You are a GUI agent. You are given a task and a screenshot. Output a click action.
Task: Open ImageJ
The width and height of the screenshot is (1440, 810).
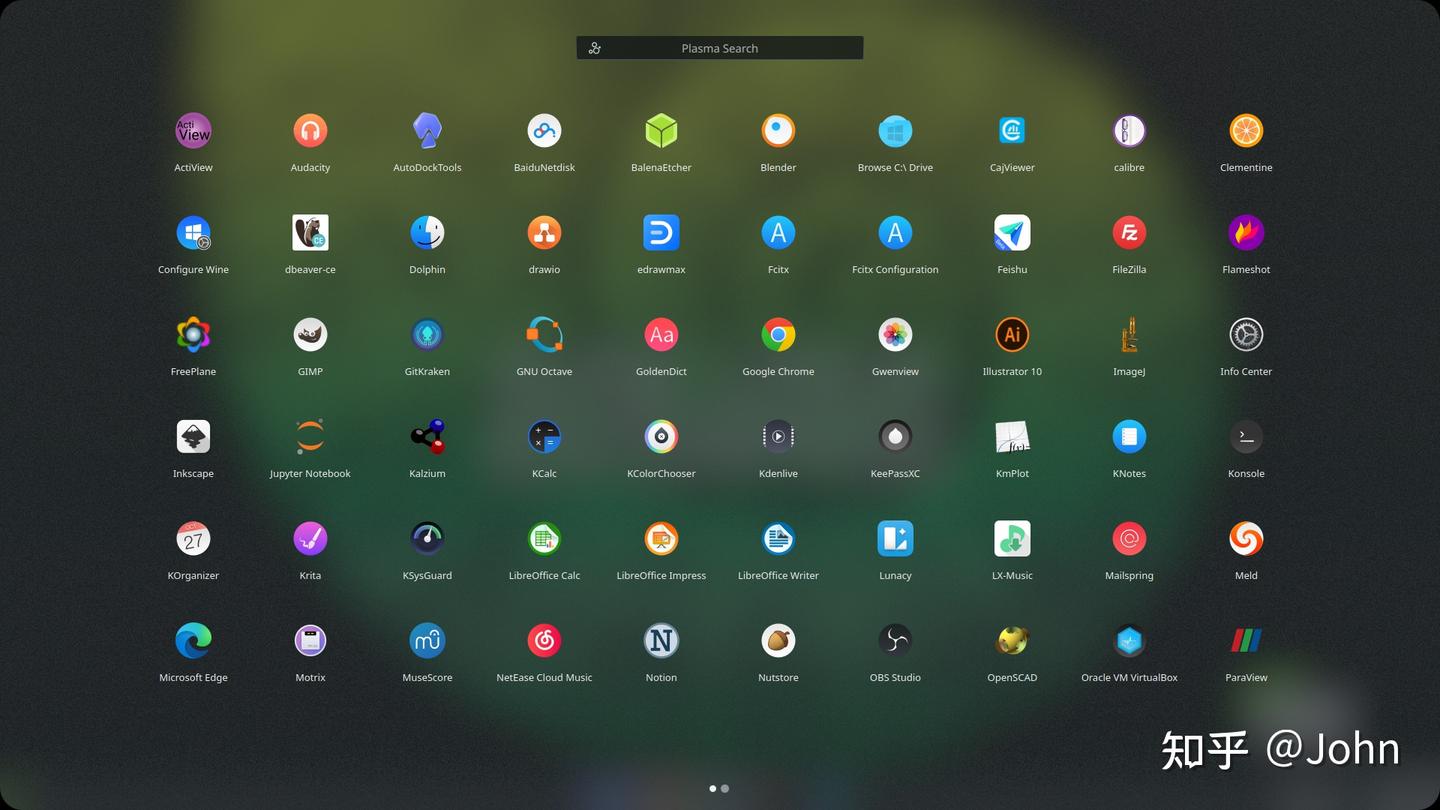1129,335
